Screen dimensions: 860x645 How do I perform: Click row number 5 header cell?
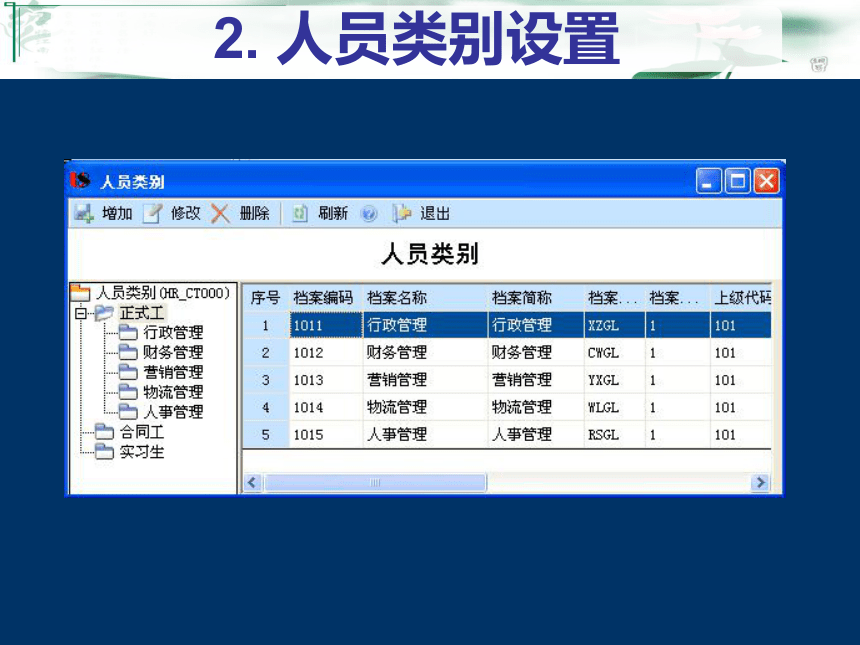pos(265,435)
